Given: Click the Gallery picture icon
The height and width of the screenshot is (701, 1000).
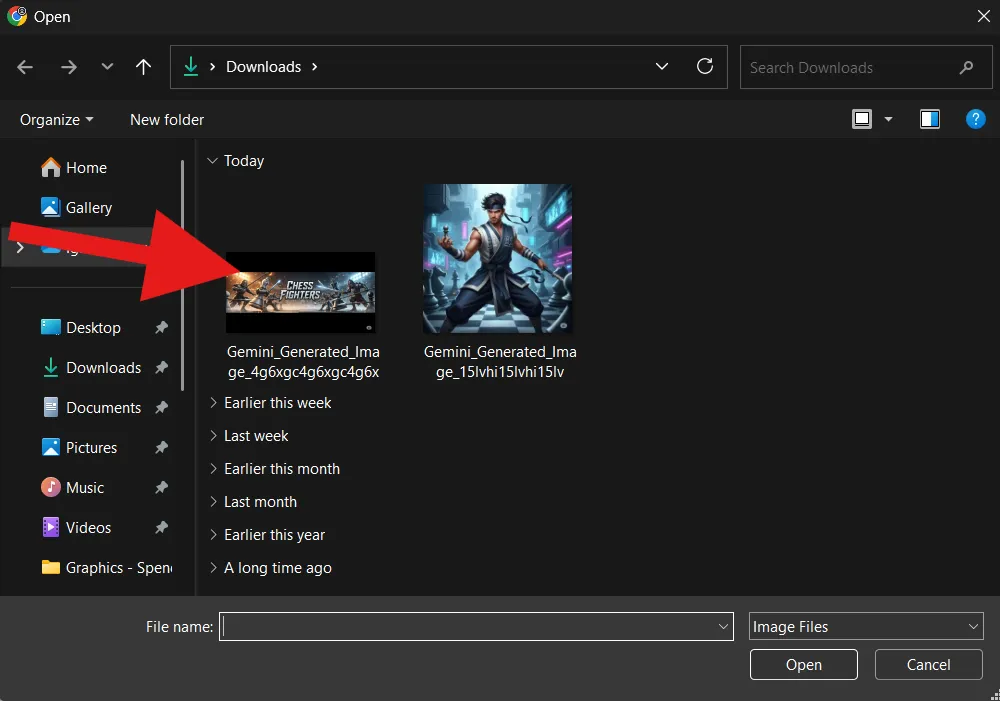Looking at the screenshot, I should click(50, 207).
